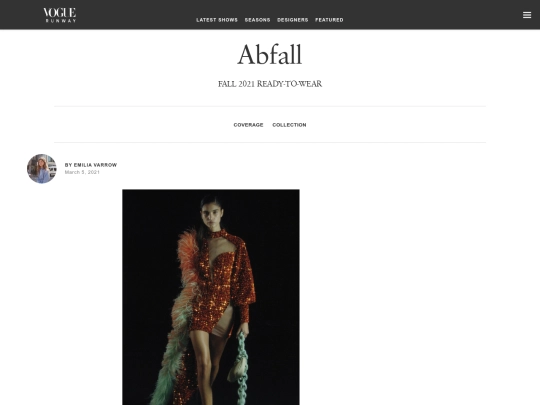Open the author's circular avatar photo

point(42,168)
